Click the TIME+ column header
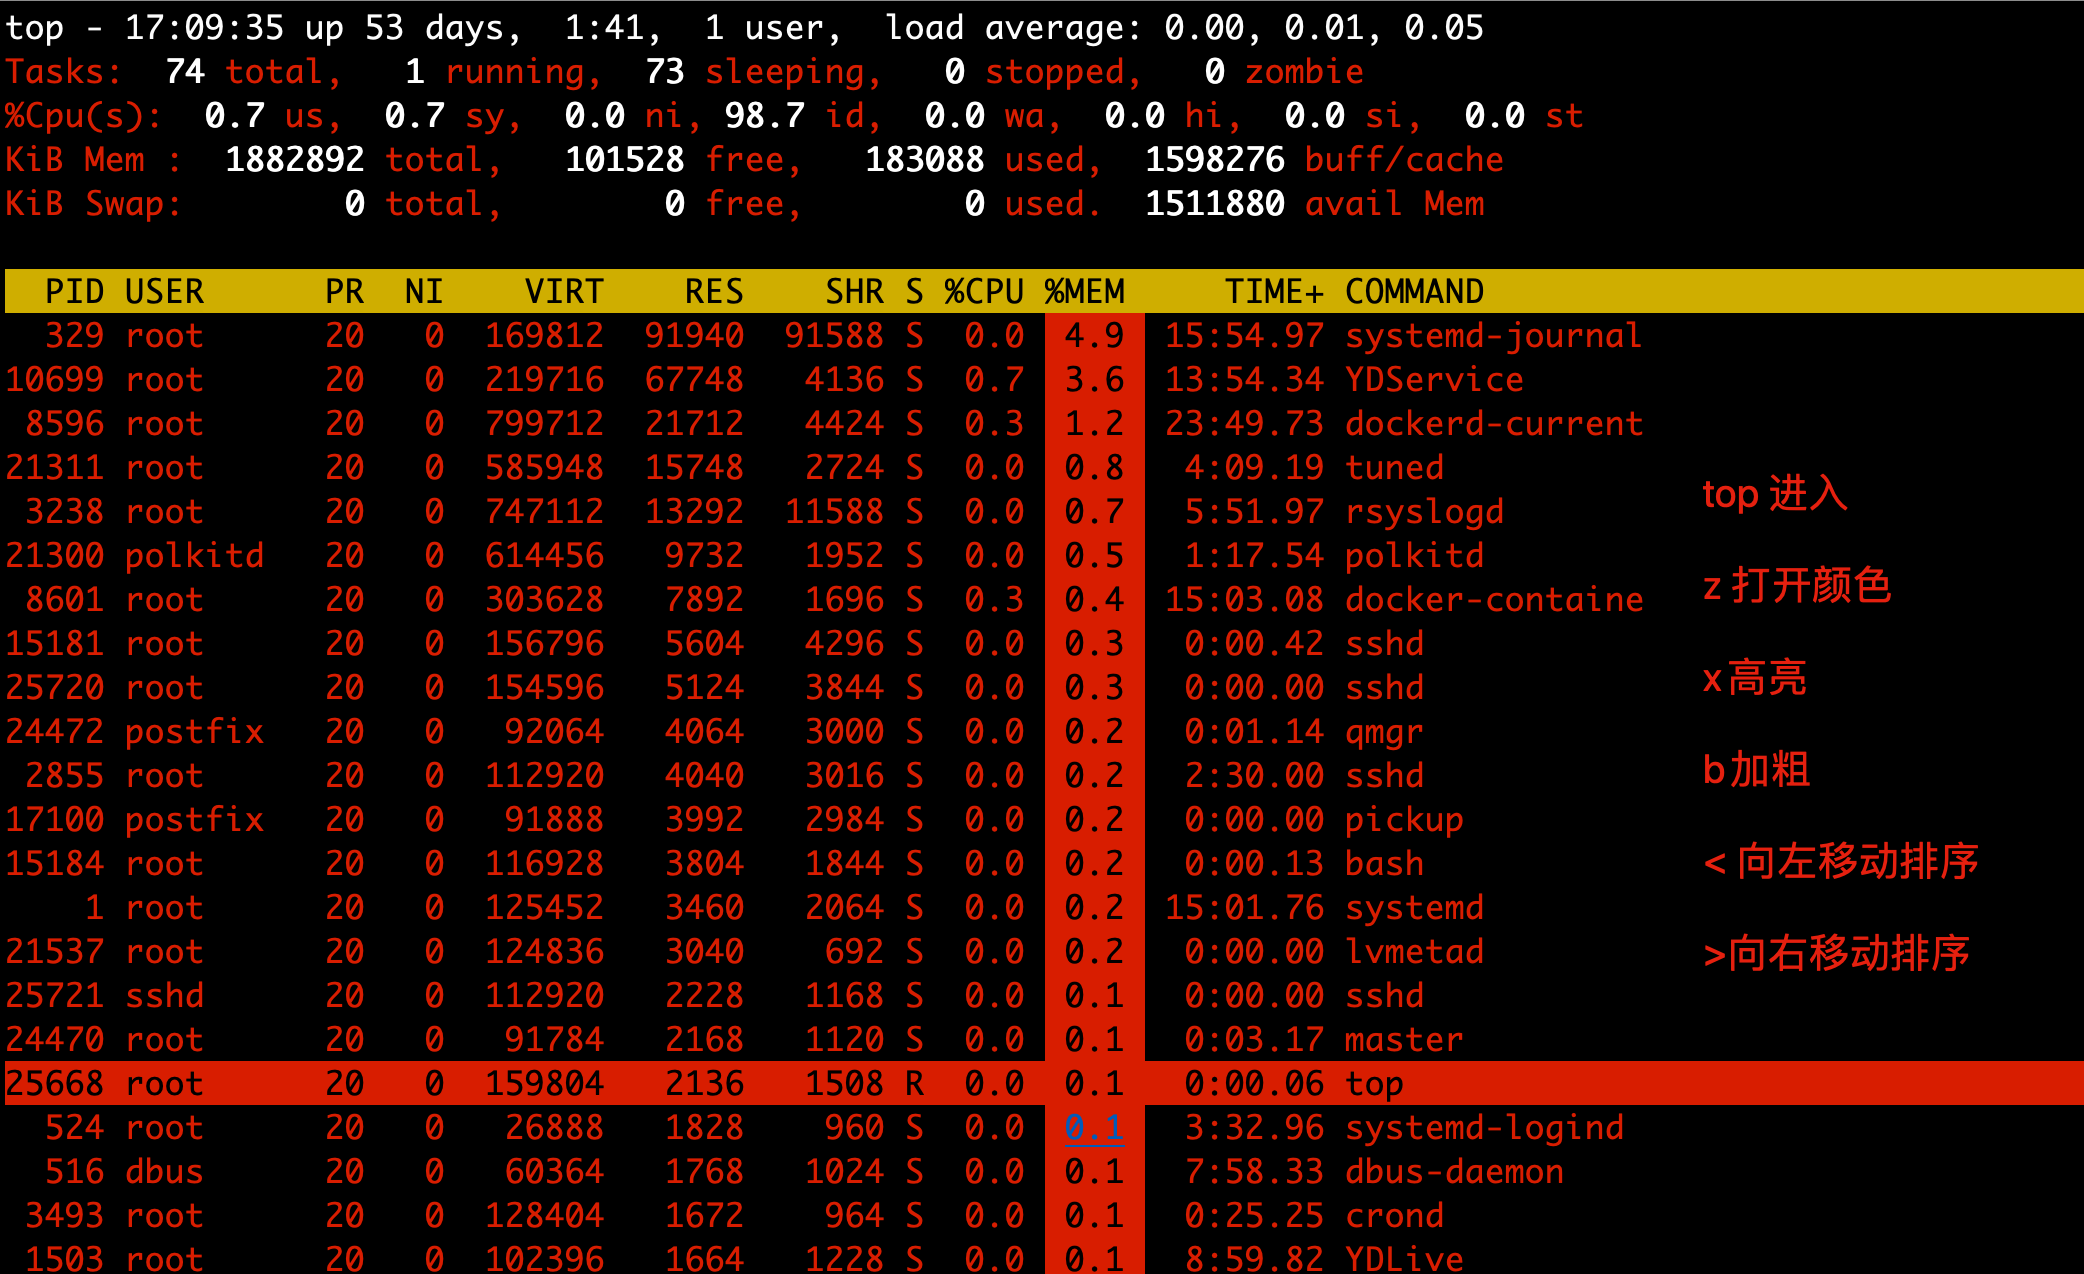 point(1274,291)
